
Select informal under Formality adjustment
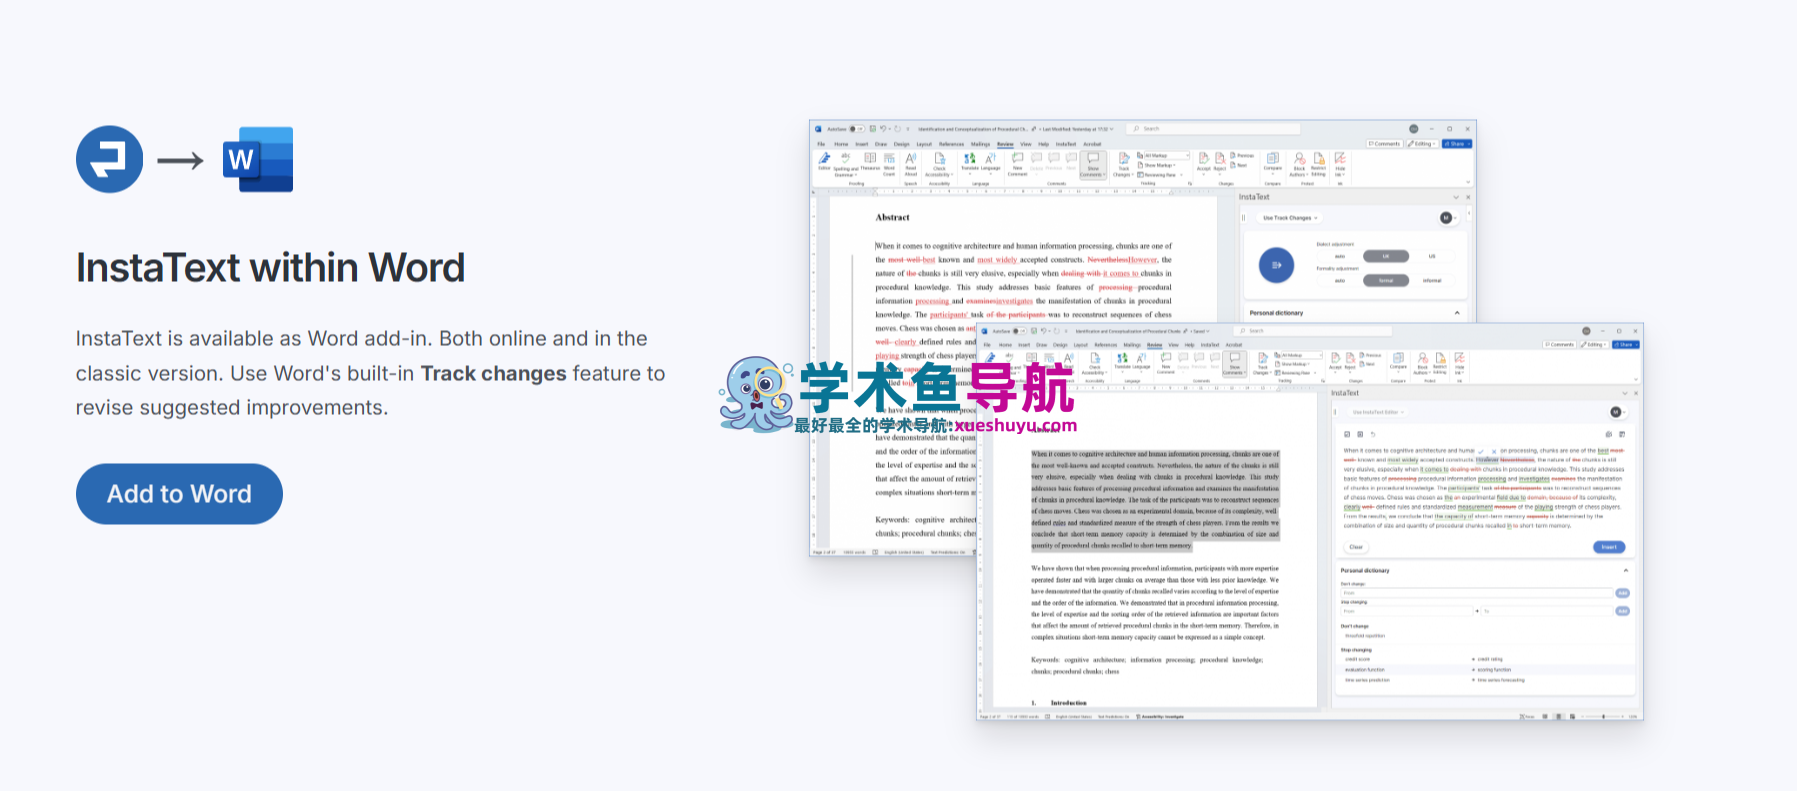click(1432, 280)
